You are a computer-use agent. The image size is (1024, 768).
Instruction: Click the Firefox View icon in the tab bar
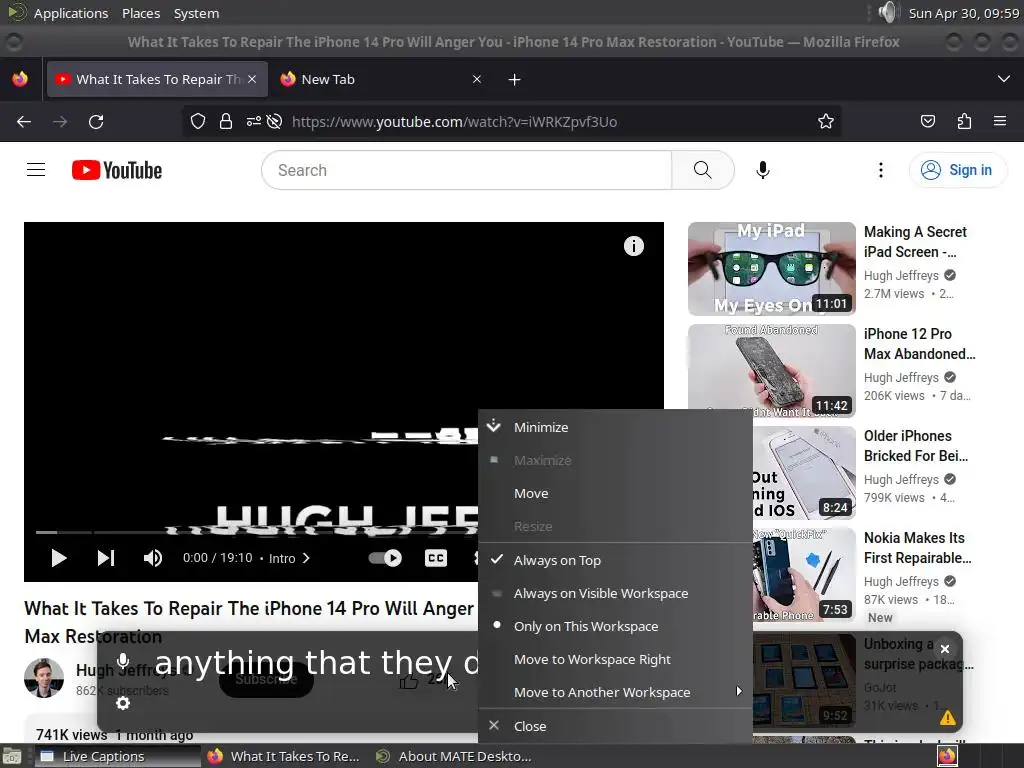[20, 79]
